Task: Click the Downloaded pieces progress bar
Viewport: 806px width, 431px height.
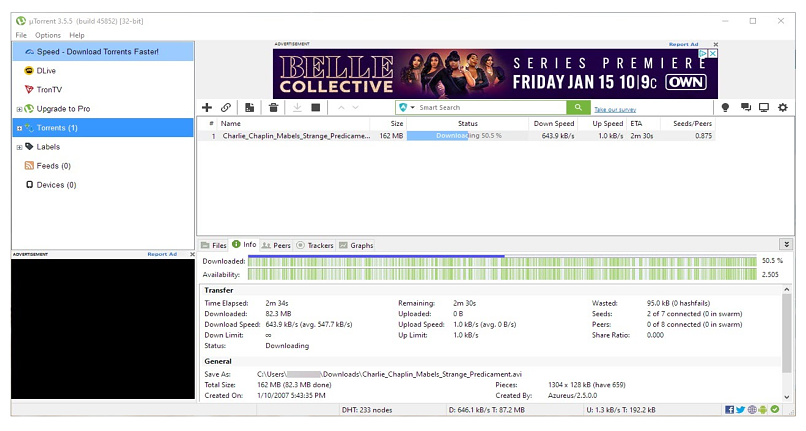Action: tap(502, 261)
